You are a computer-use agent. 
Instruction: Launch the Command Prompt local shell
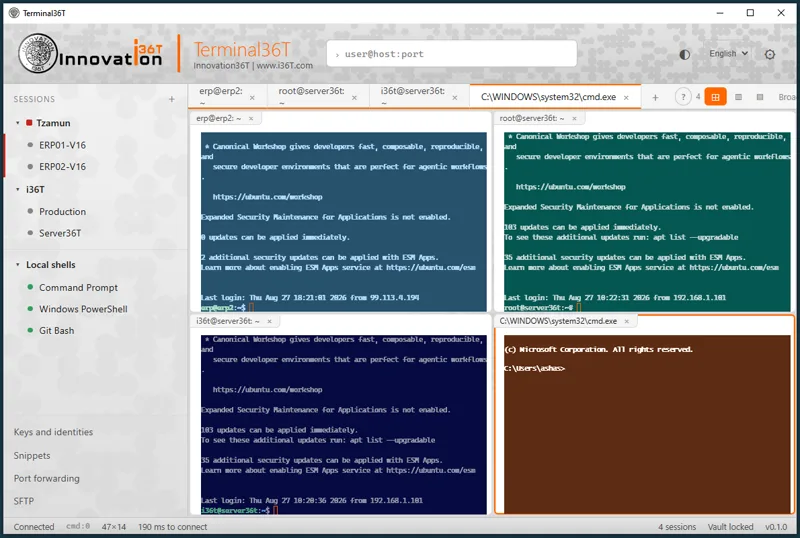point(78,287)
